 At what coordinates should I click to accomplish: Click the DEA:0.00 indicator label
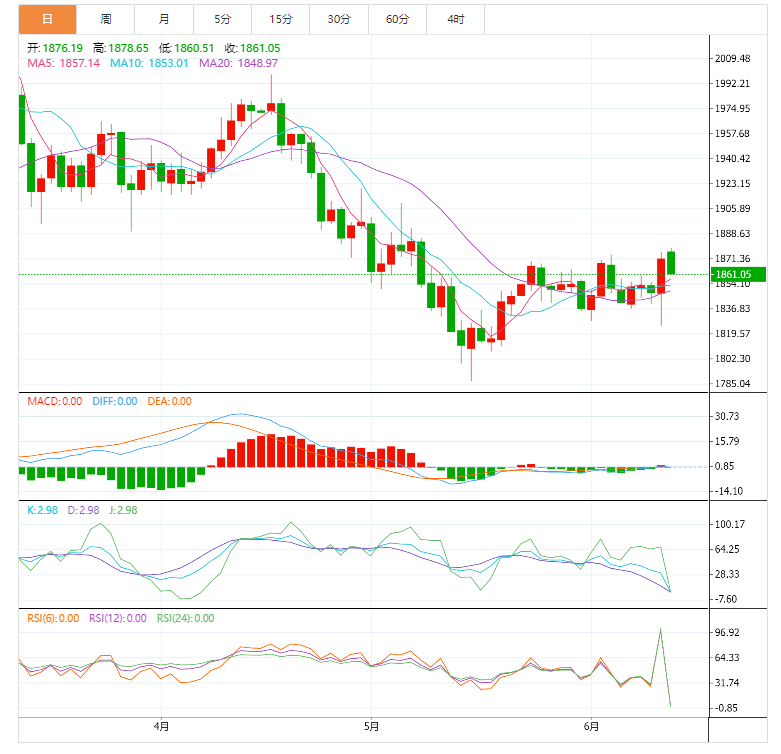pyautogui.click(x=170, y=401)
